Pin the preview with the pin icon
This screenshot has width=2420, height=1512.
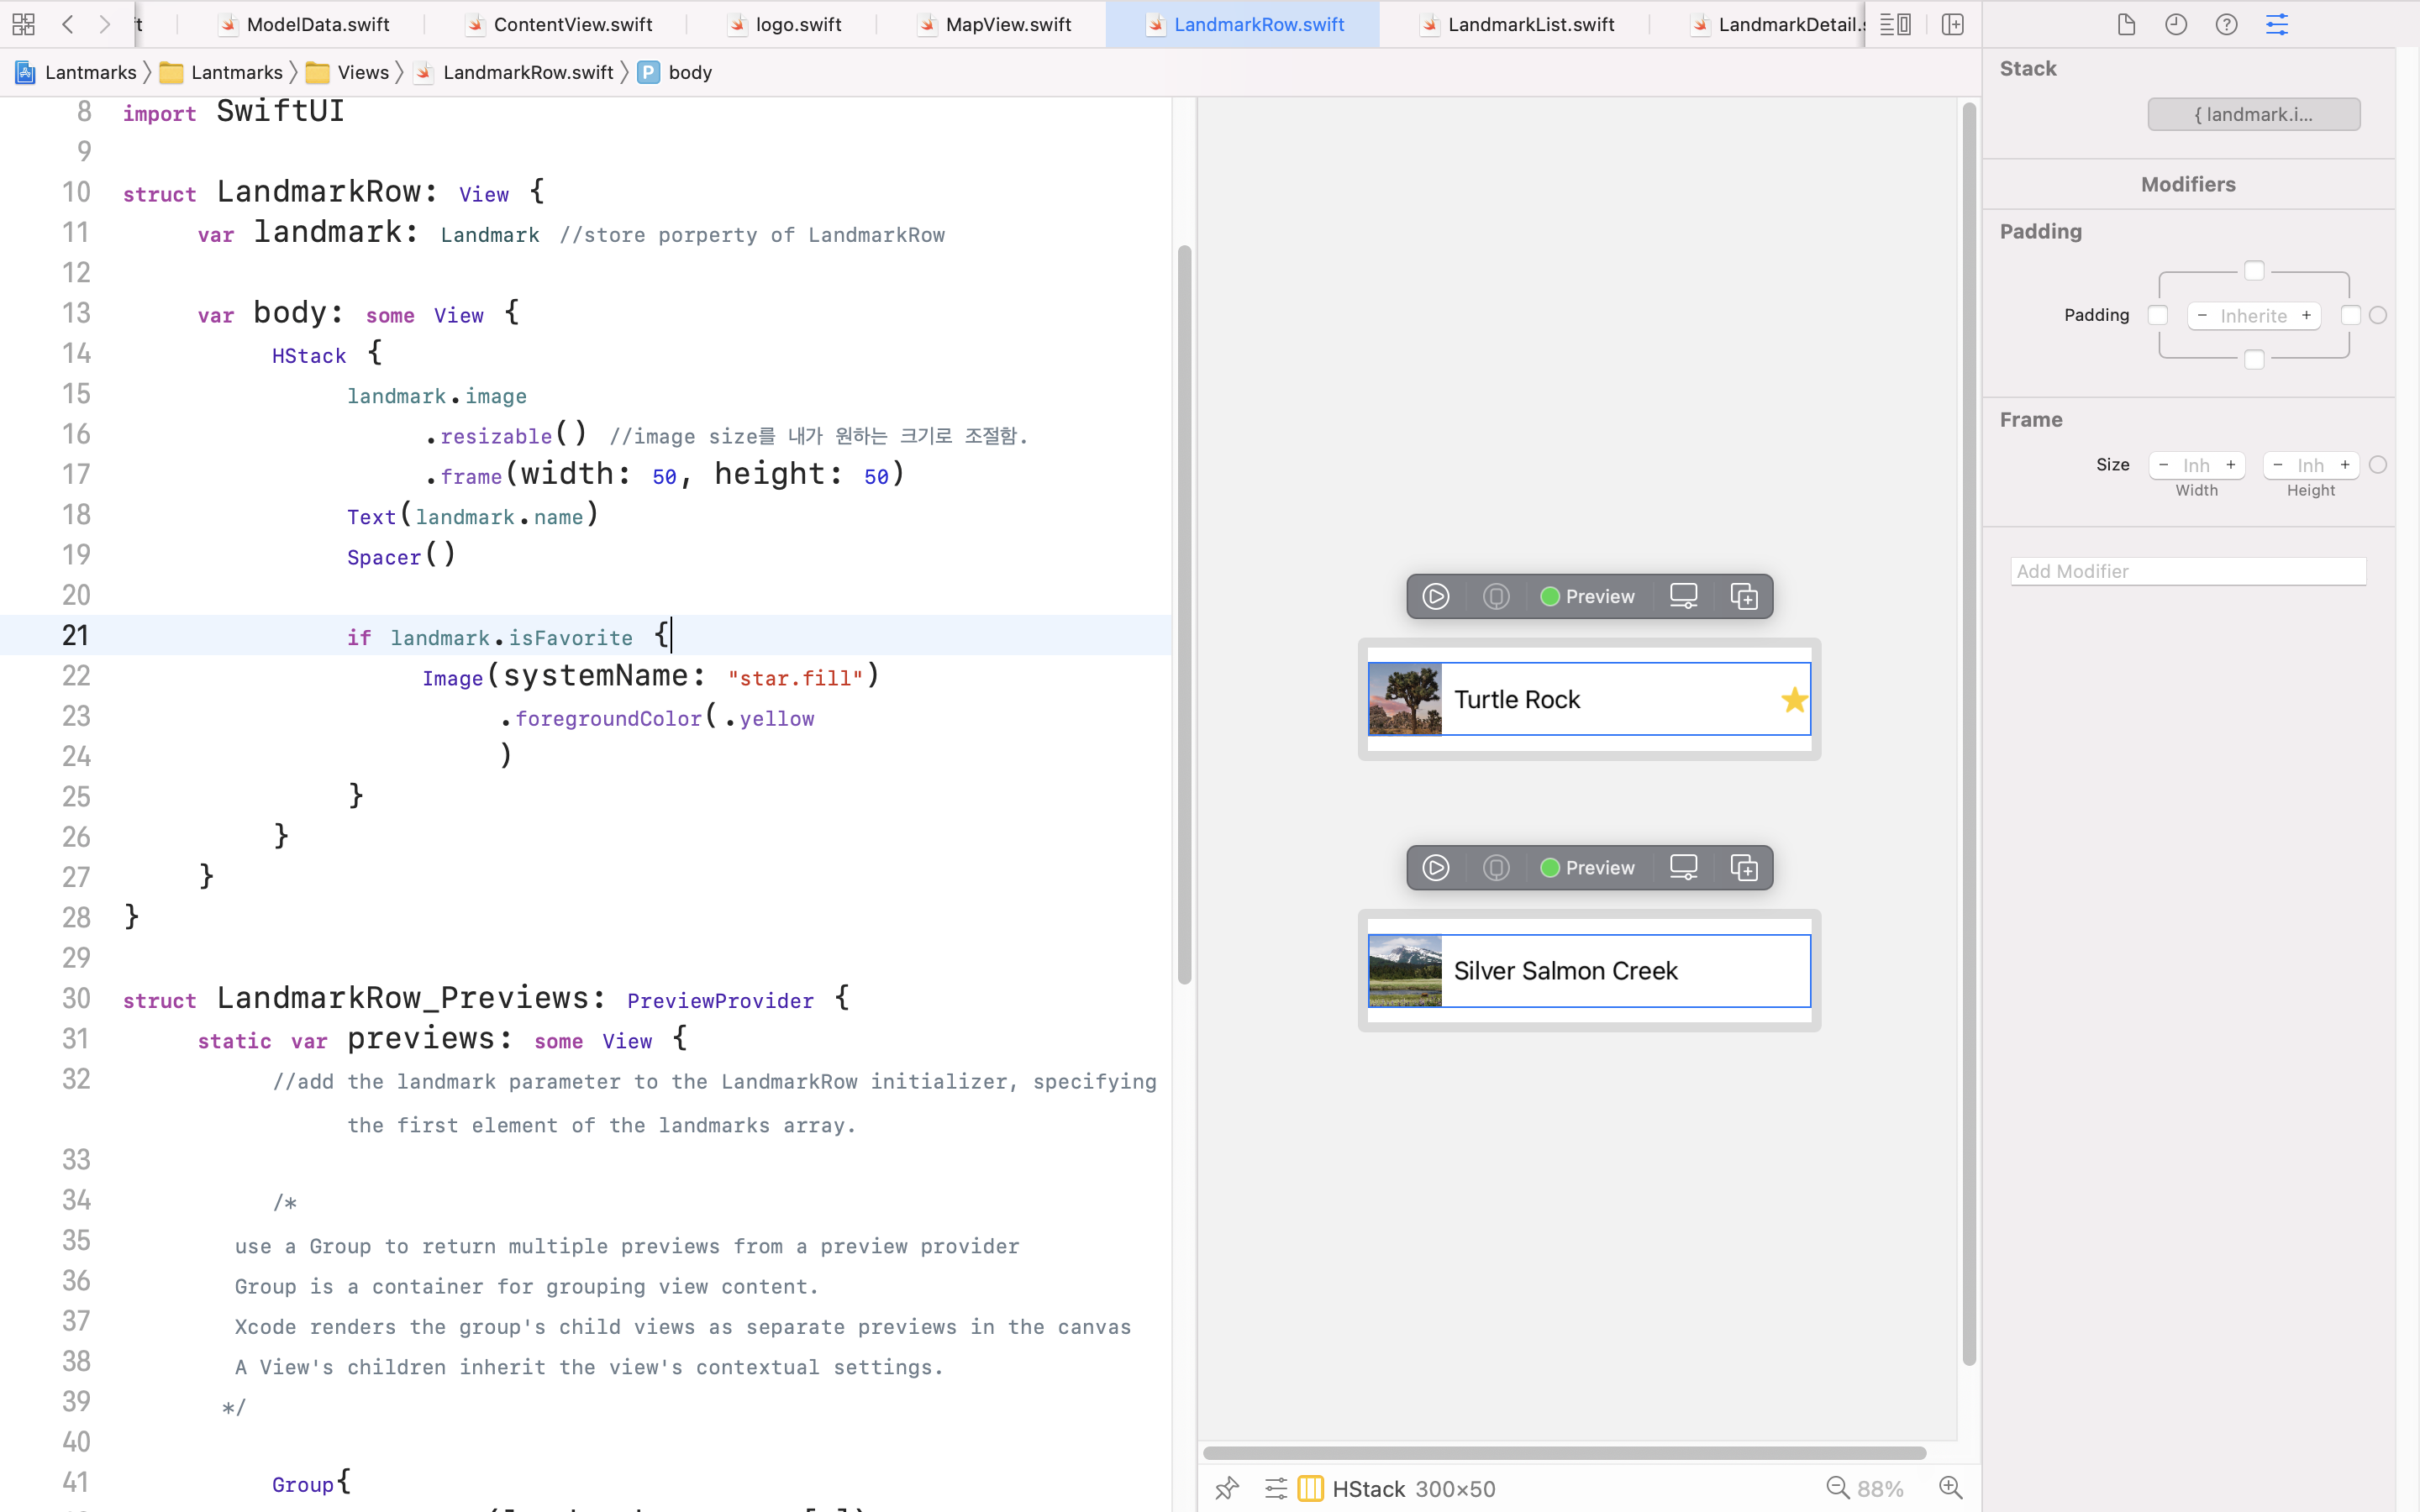click(x=1227, y=1488)
